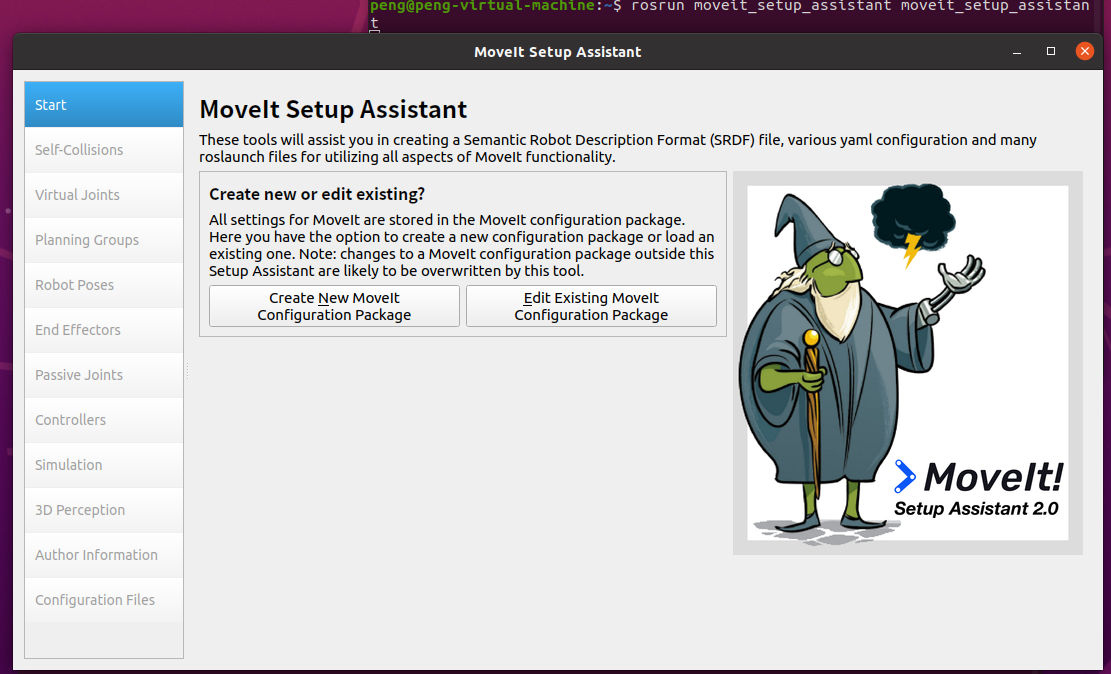The height and width of the screenshot is (674, 1111).
Task: Click the 'MoveIt Setup Assistant' page heading
Action: click(333, 110)
